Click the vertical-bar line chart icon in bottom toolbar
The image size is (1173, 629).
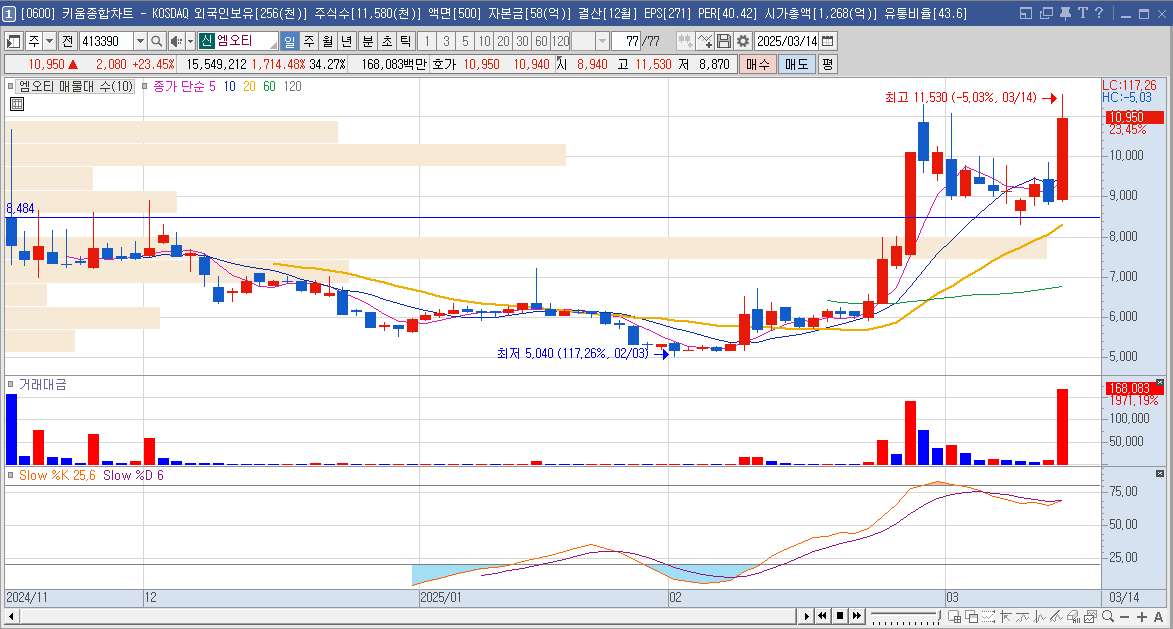pos(1039,616)
